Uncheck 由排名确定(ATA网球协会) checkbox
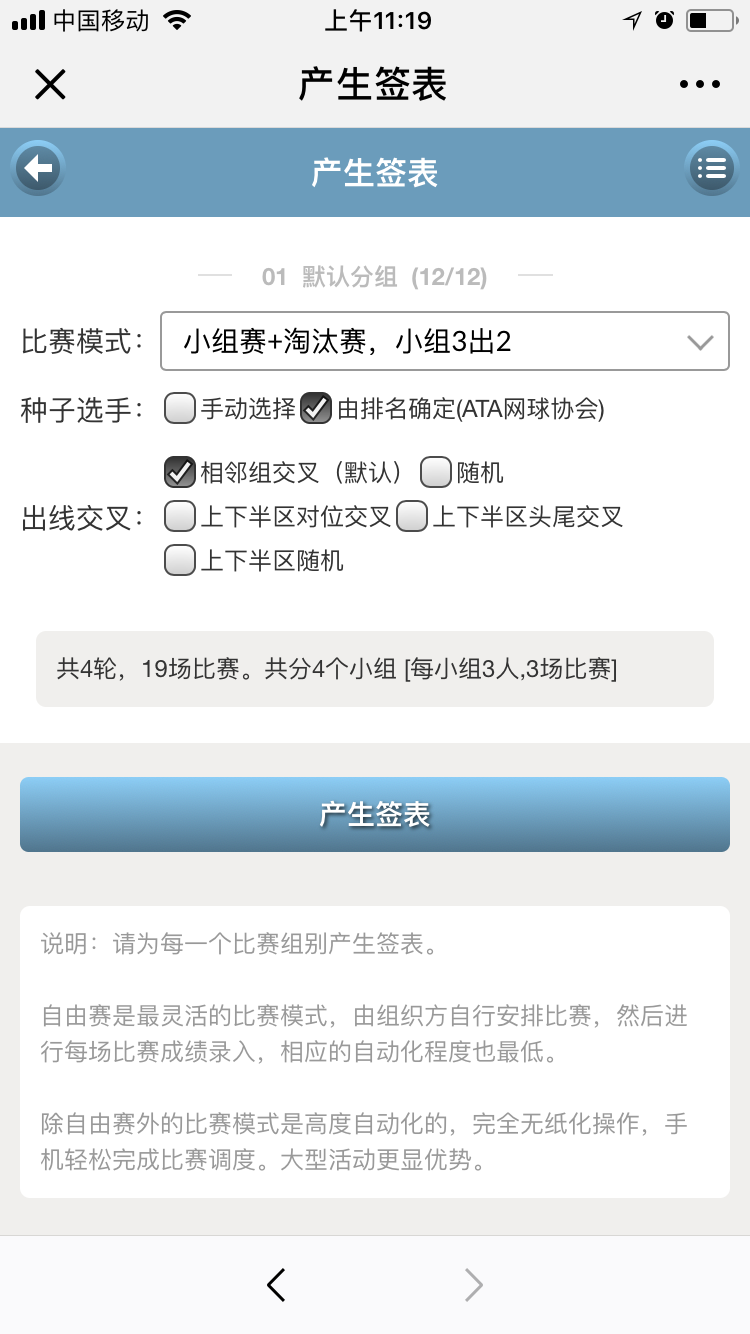This screenshot has height=1334, width=750. 317,408
